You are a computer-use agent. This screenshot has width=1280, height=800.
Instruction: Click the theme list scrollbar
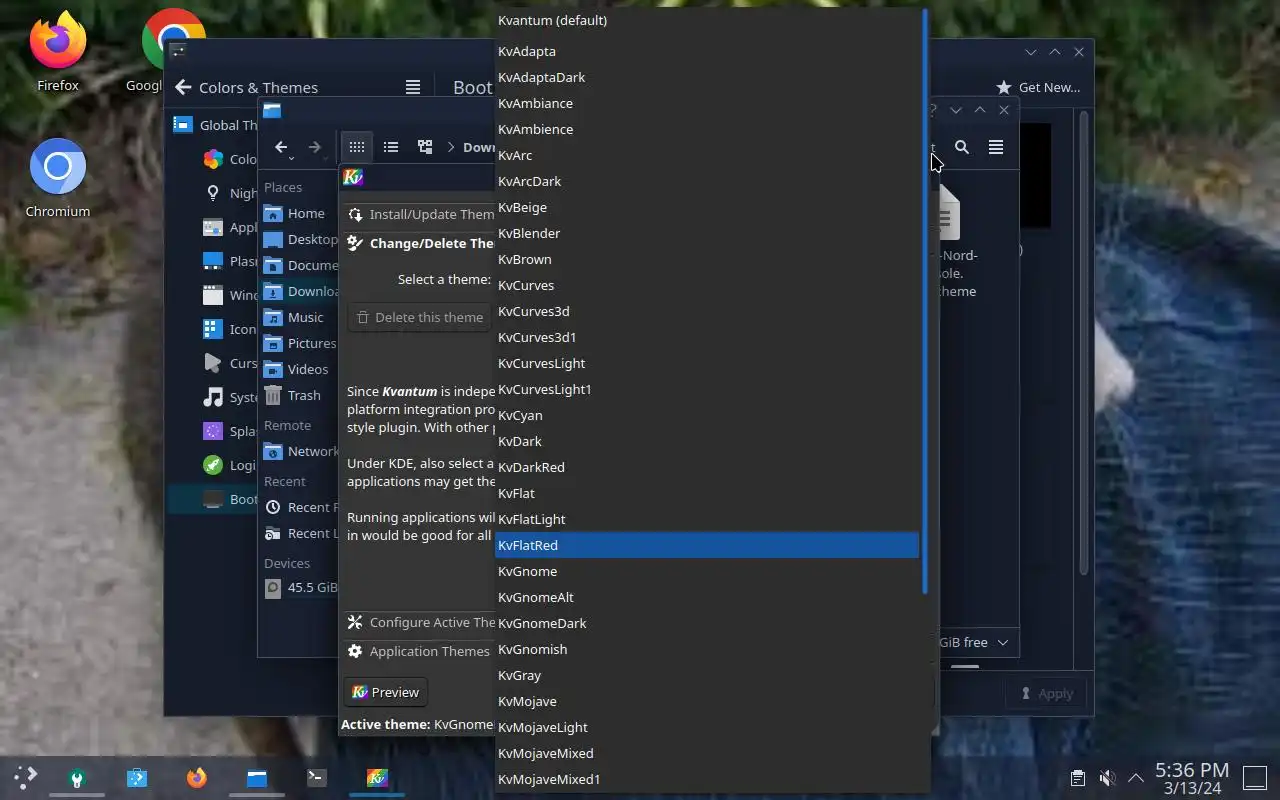(x=925, y=300)
